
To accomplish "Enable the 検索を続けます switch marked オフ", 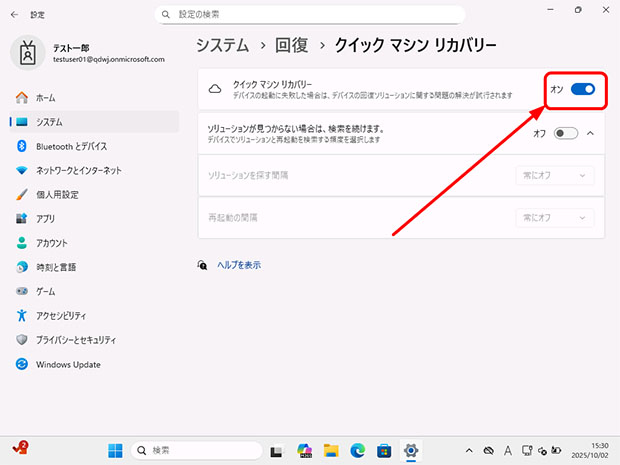I will (566, 133).
